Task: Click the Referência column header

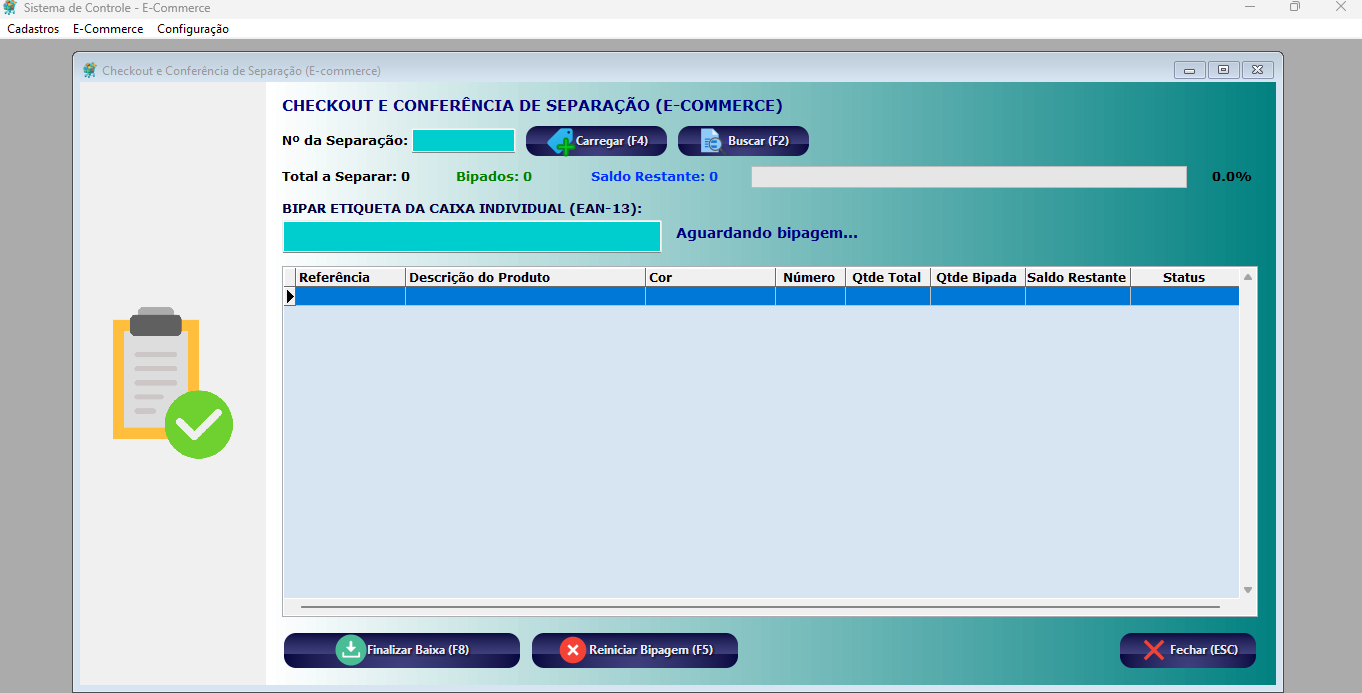Action: pyautogui.click(x=350, y=277)
